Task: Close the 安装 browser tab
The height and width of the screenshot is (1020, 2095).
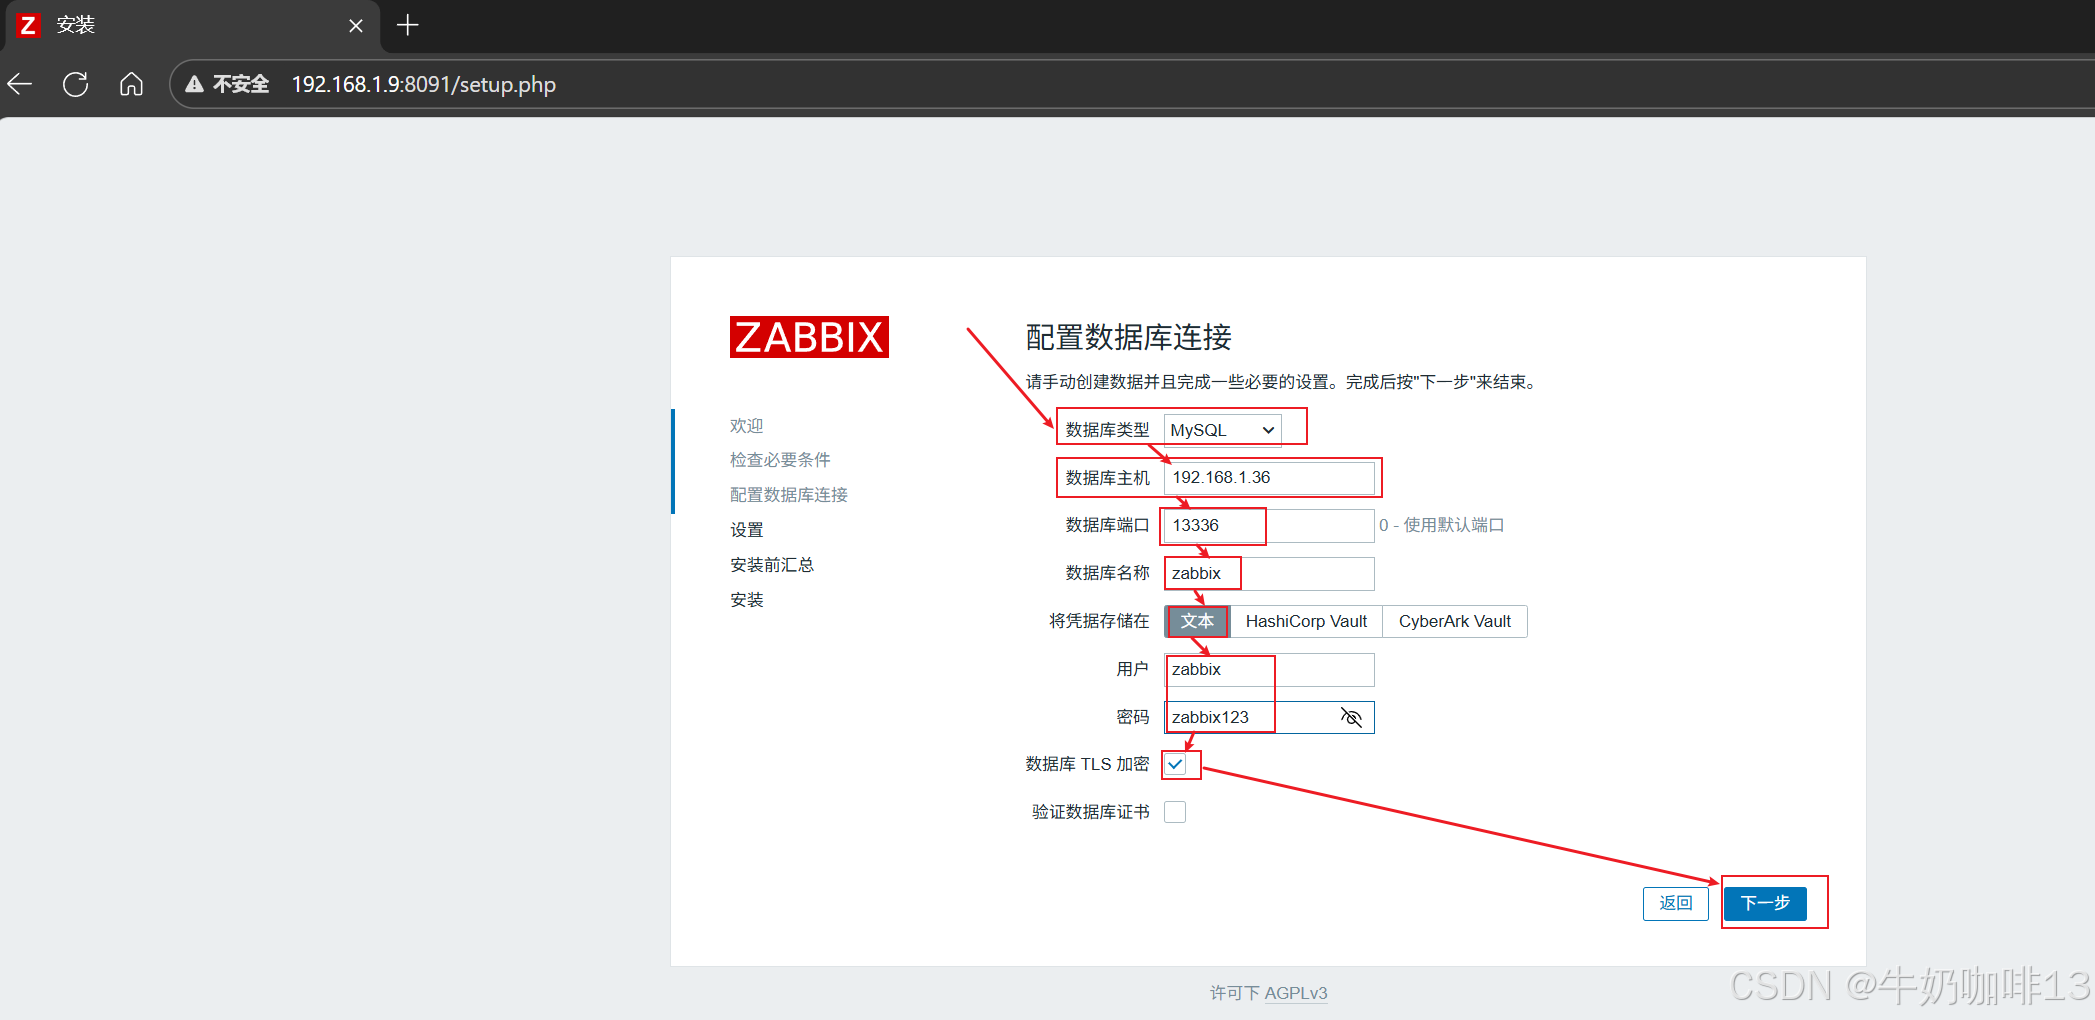Action: [x=356, y=26]
